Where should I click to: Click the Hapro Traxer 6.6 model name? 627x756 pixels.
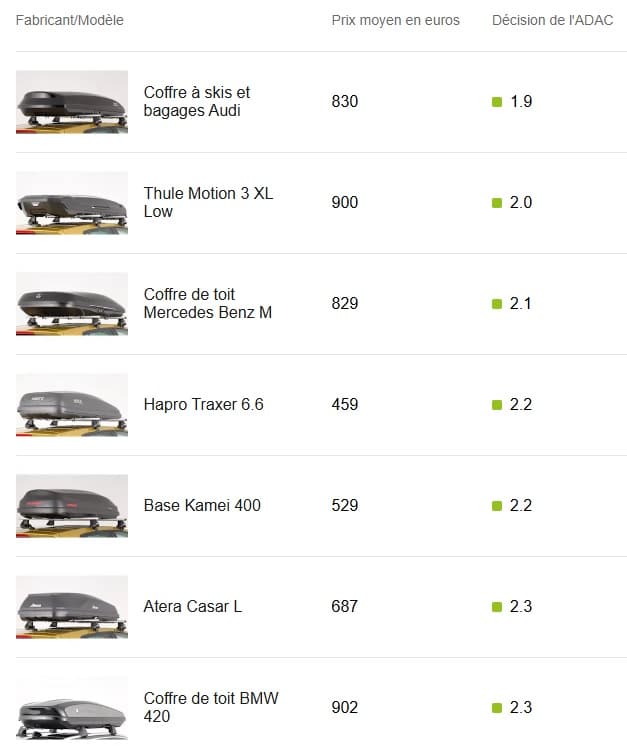point(204,404)
